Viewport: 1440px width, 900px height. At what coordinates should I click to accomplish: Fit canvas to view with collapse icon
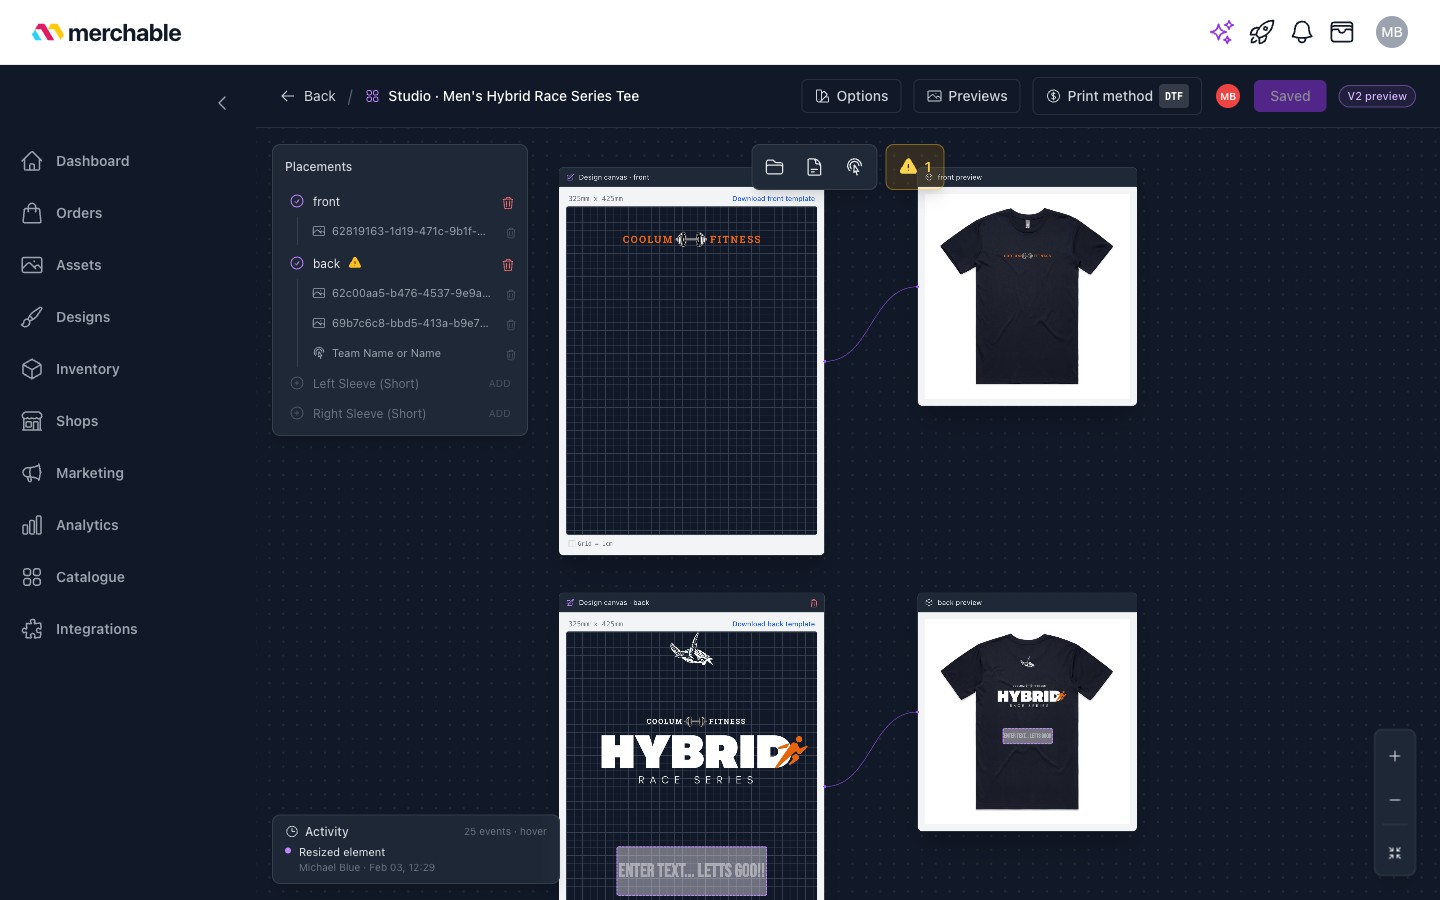1395,853
